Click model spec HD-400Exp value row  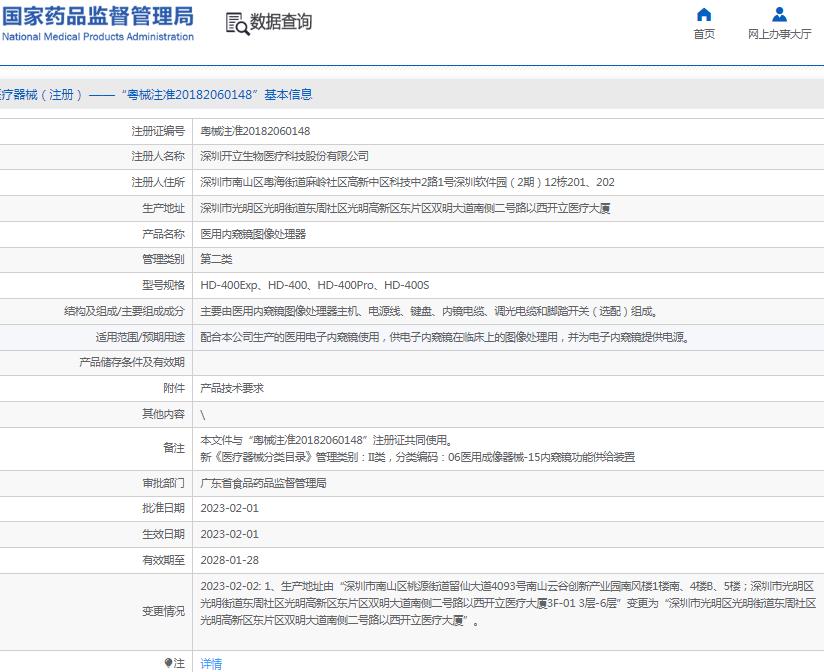pyautogui.click(x=314, y=285)
